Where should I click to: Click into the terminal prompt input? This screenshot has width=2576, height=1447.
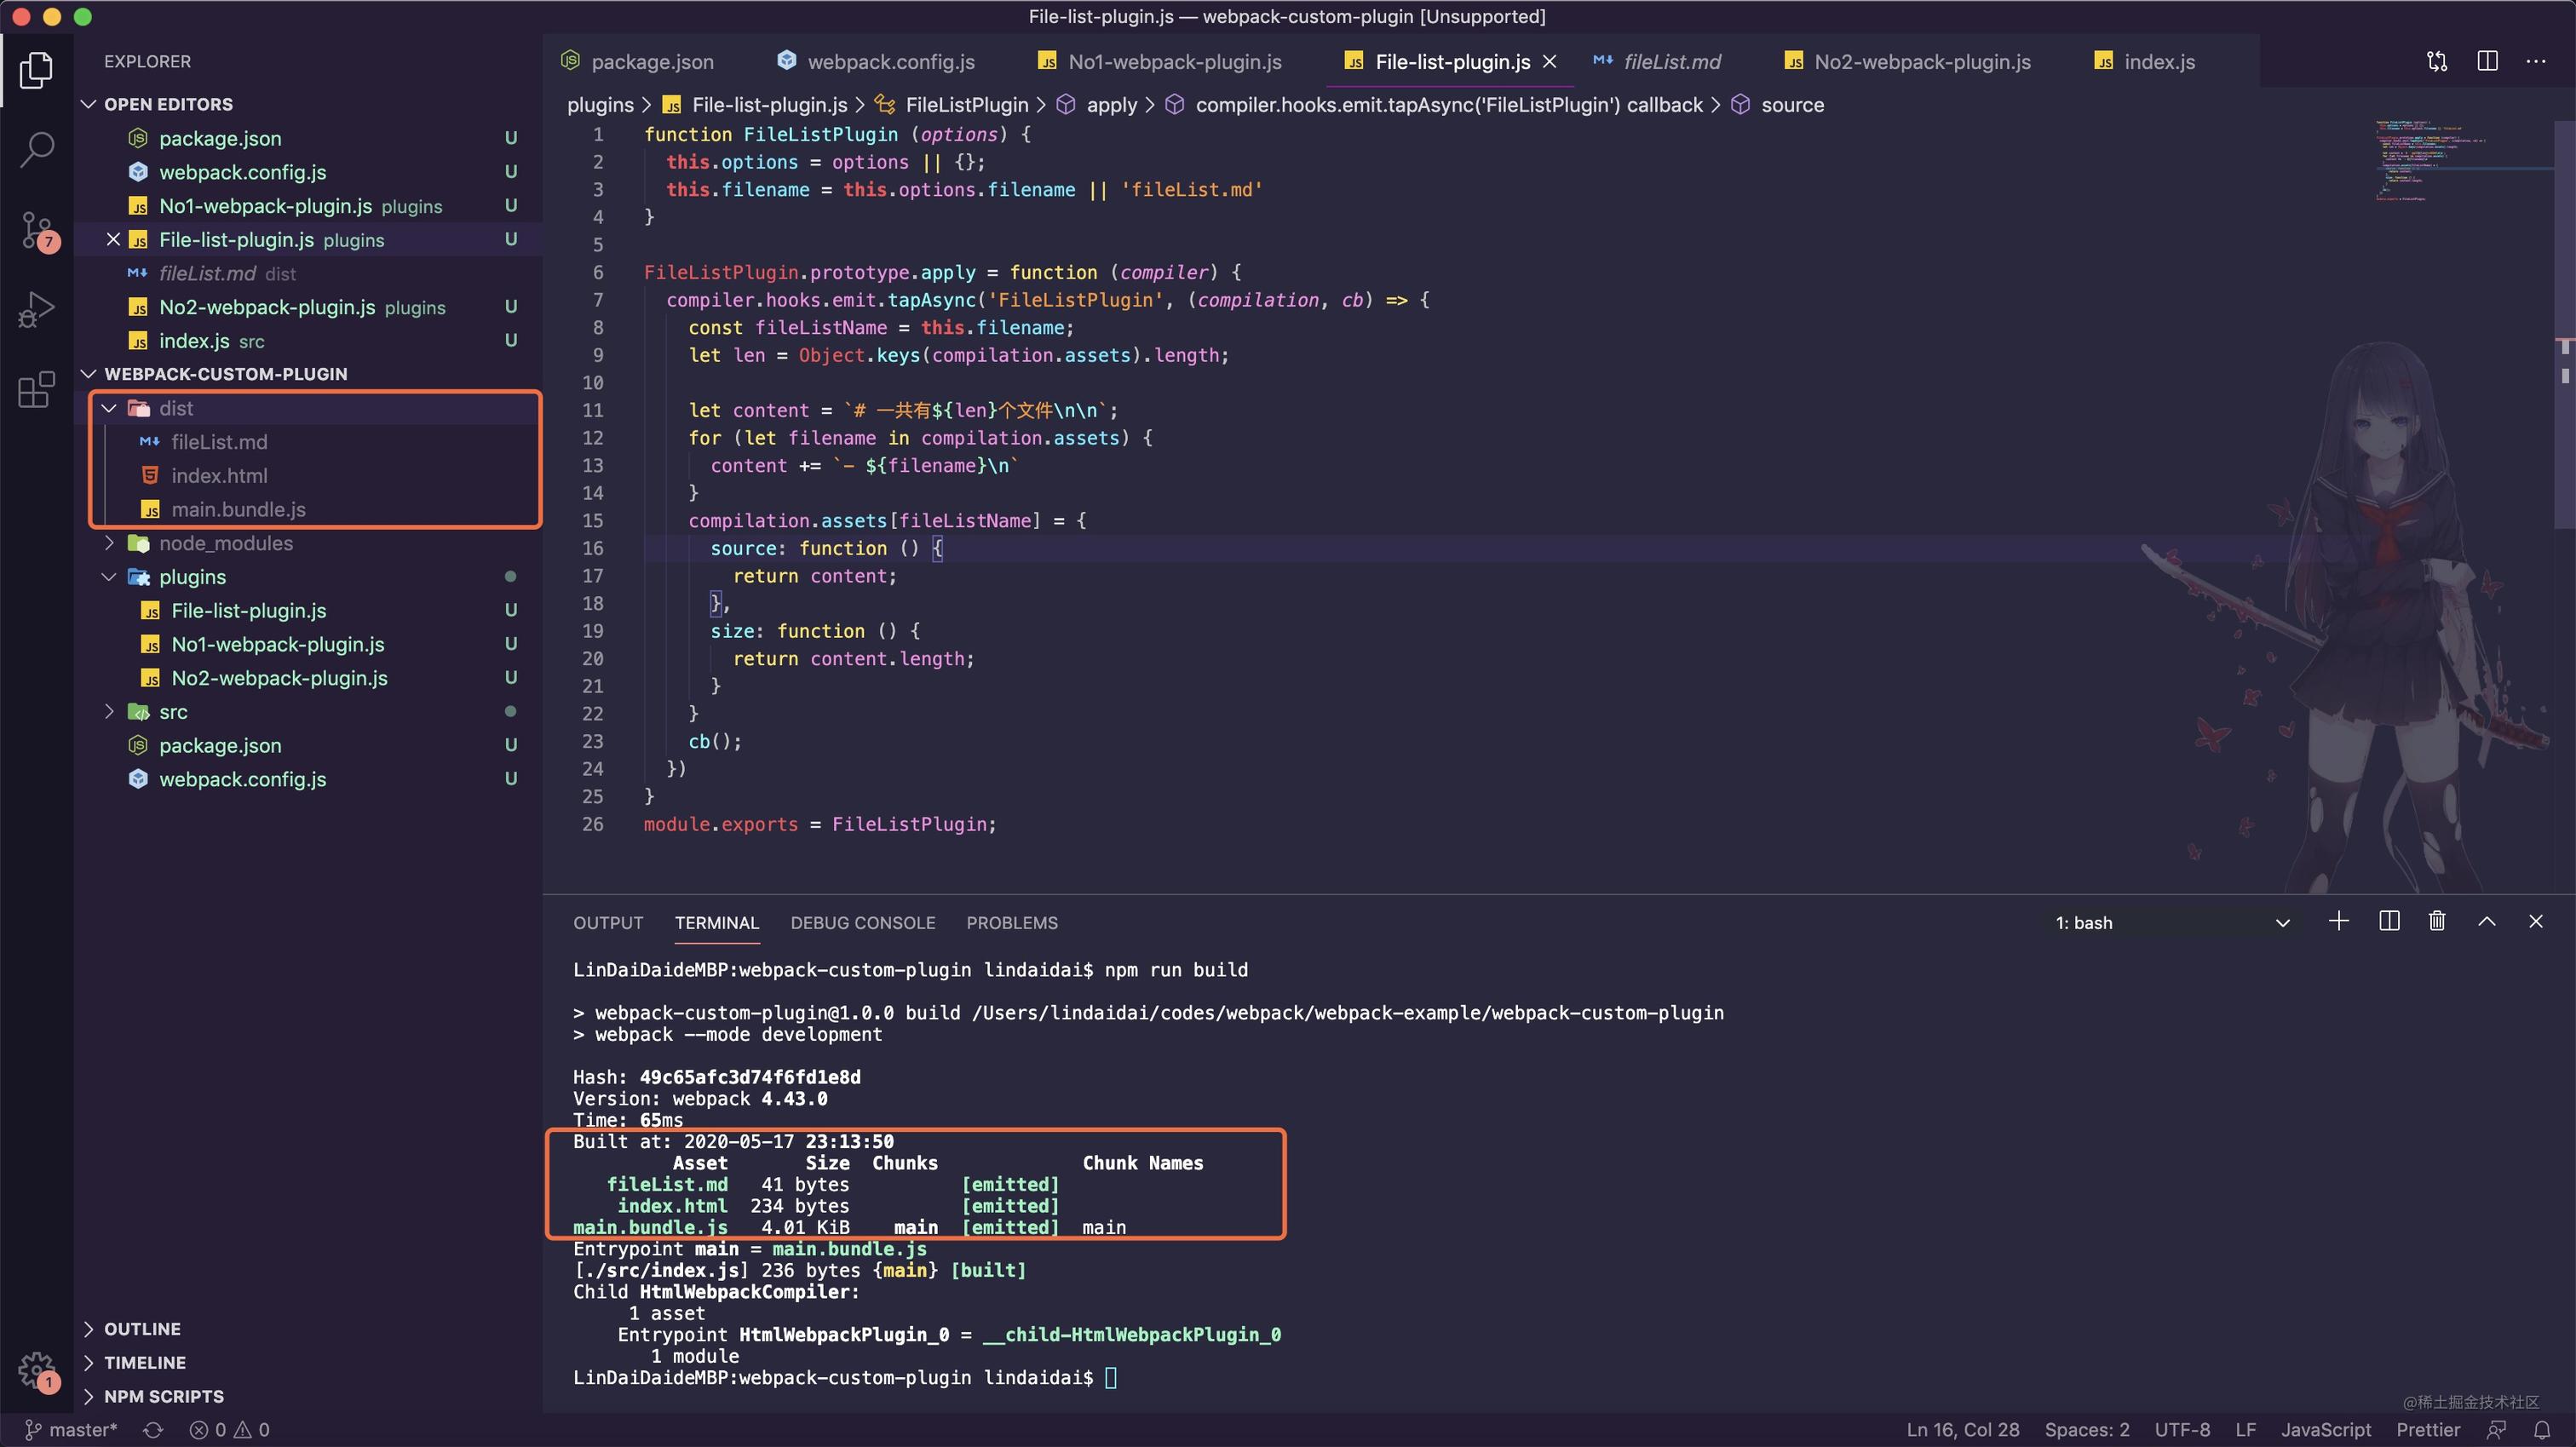point(1111,1378)
